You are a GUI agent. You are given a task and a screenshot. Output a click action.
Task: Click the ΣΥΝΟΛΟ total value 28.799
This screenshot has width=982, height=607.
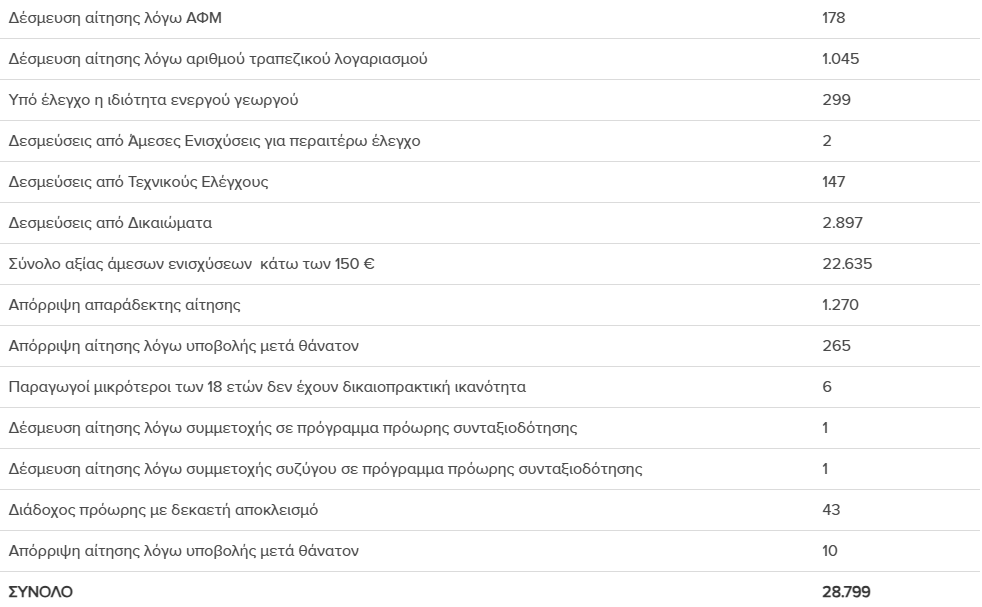[846, 592]
